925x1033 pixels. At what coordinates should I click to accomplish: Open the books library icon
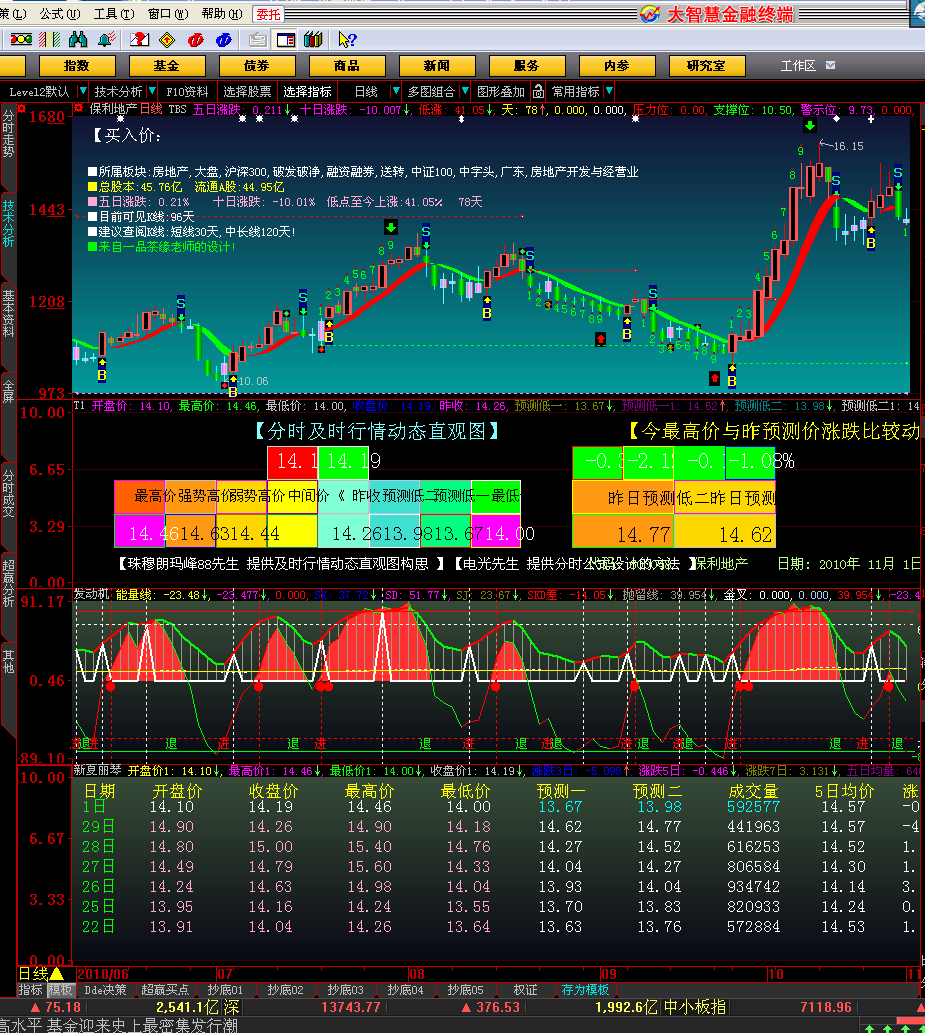(314, 40)
